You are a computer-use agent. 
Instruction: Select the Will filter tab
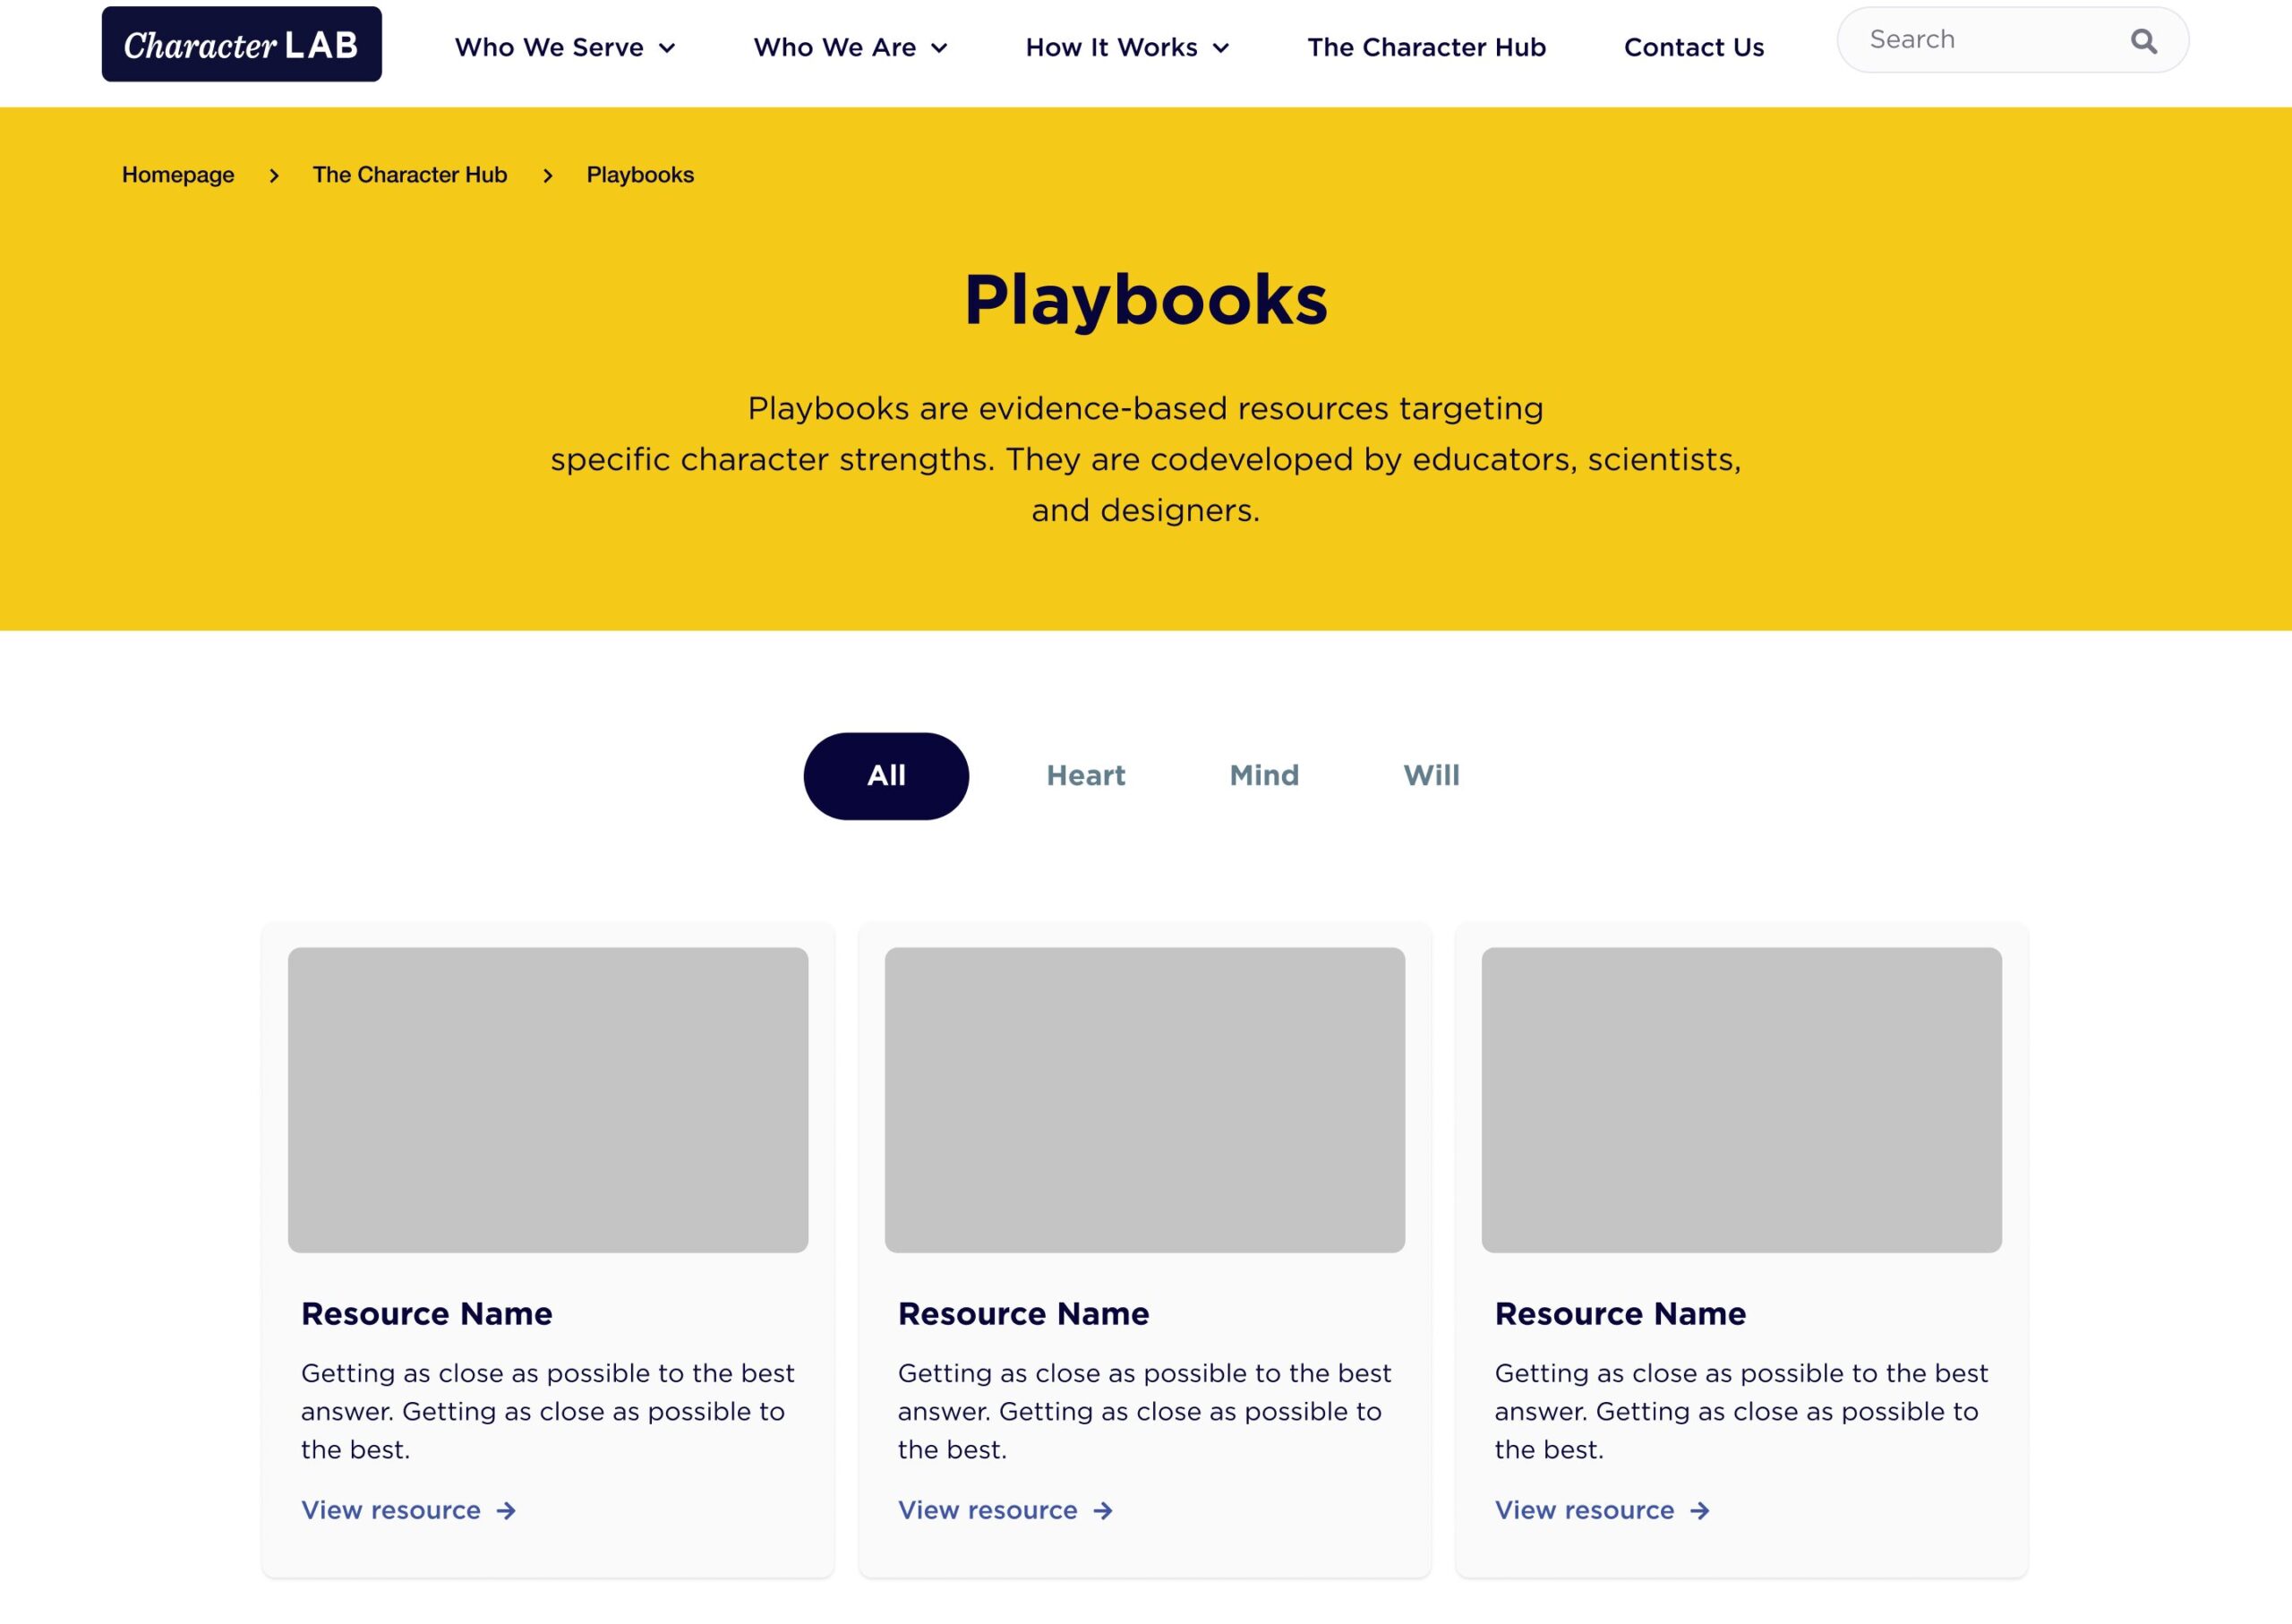click(1431, 776)
